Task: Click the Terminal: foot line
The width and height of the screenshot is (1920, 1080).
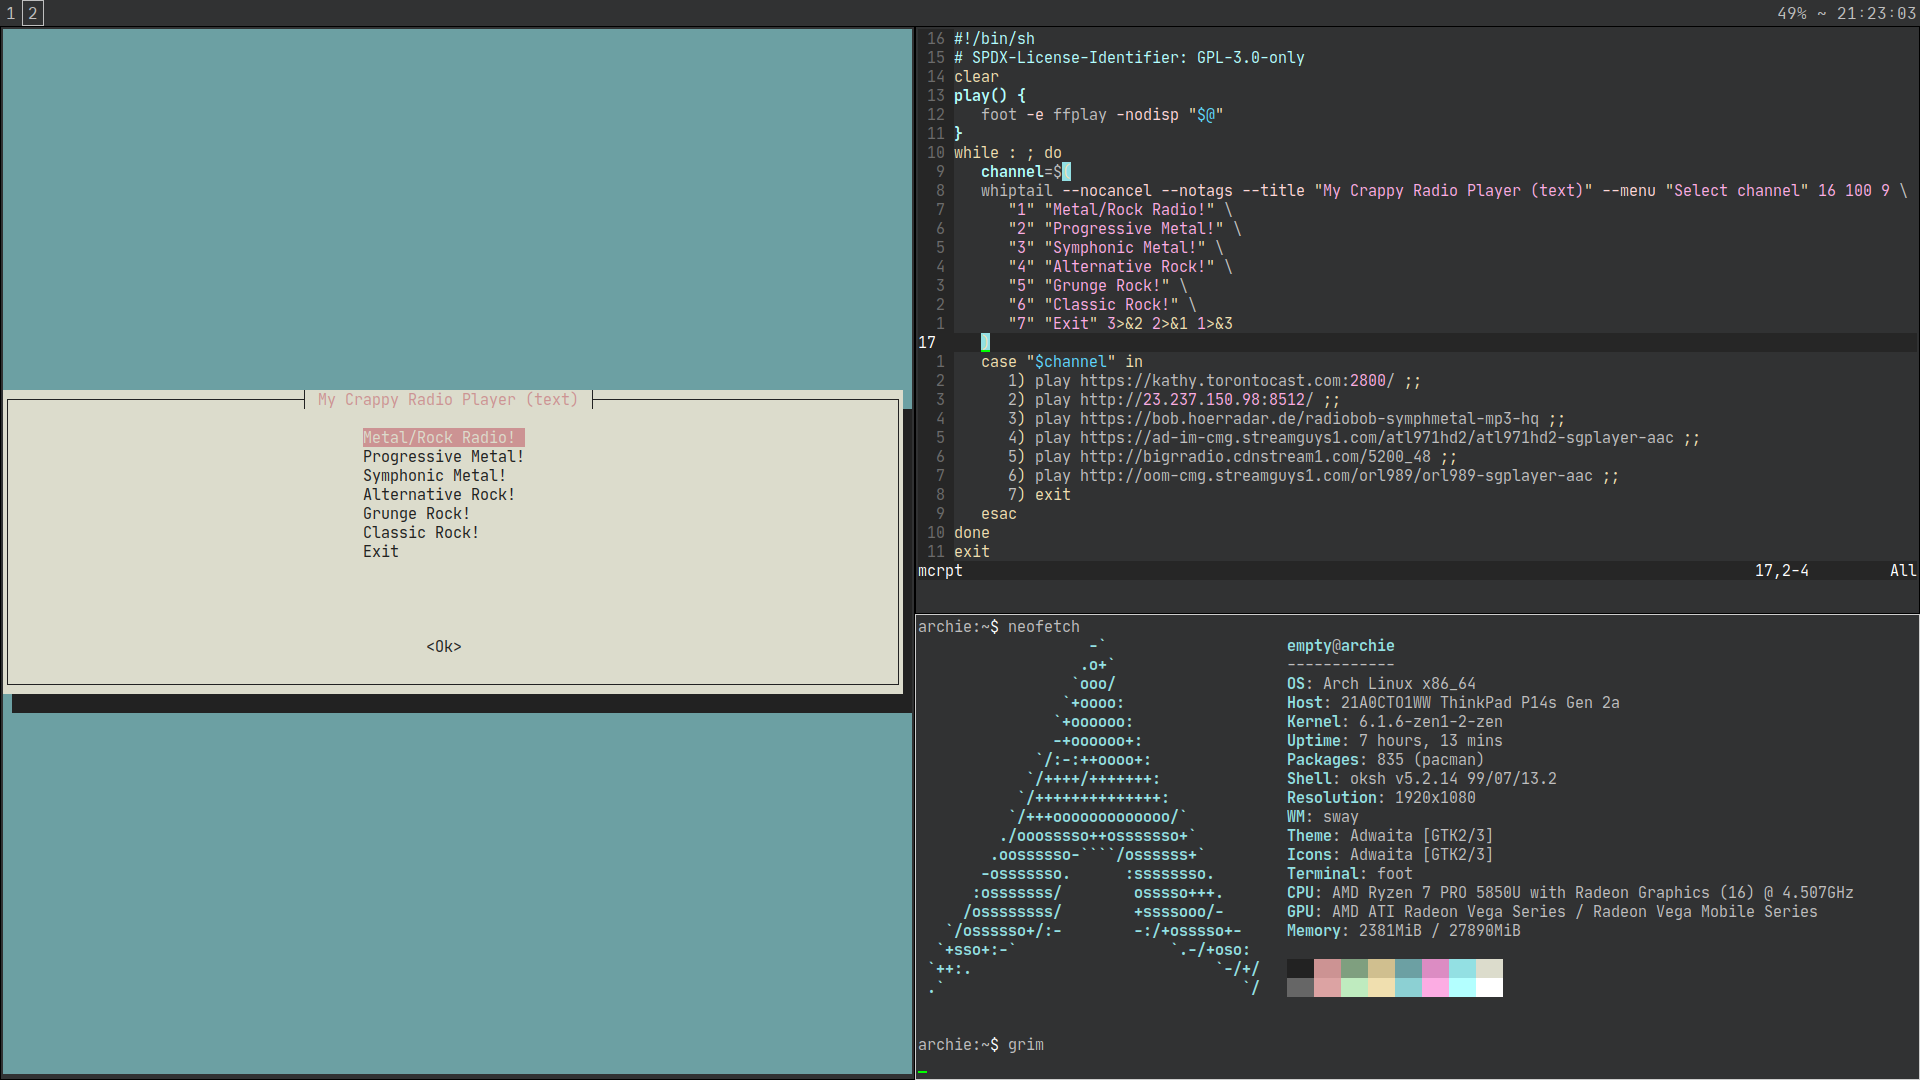Action: [1349, 874]
